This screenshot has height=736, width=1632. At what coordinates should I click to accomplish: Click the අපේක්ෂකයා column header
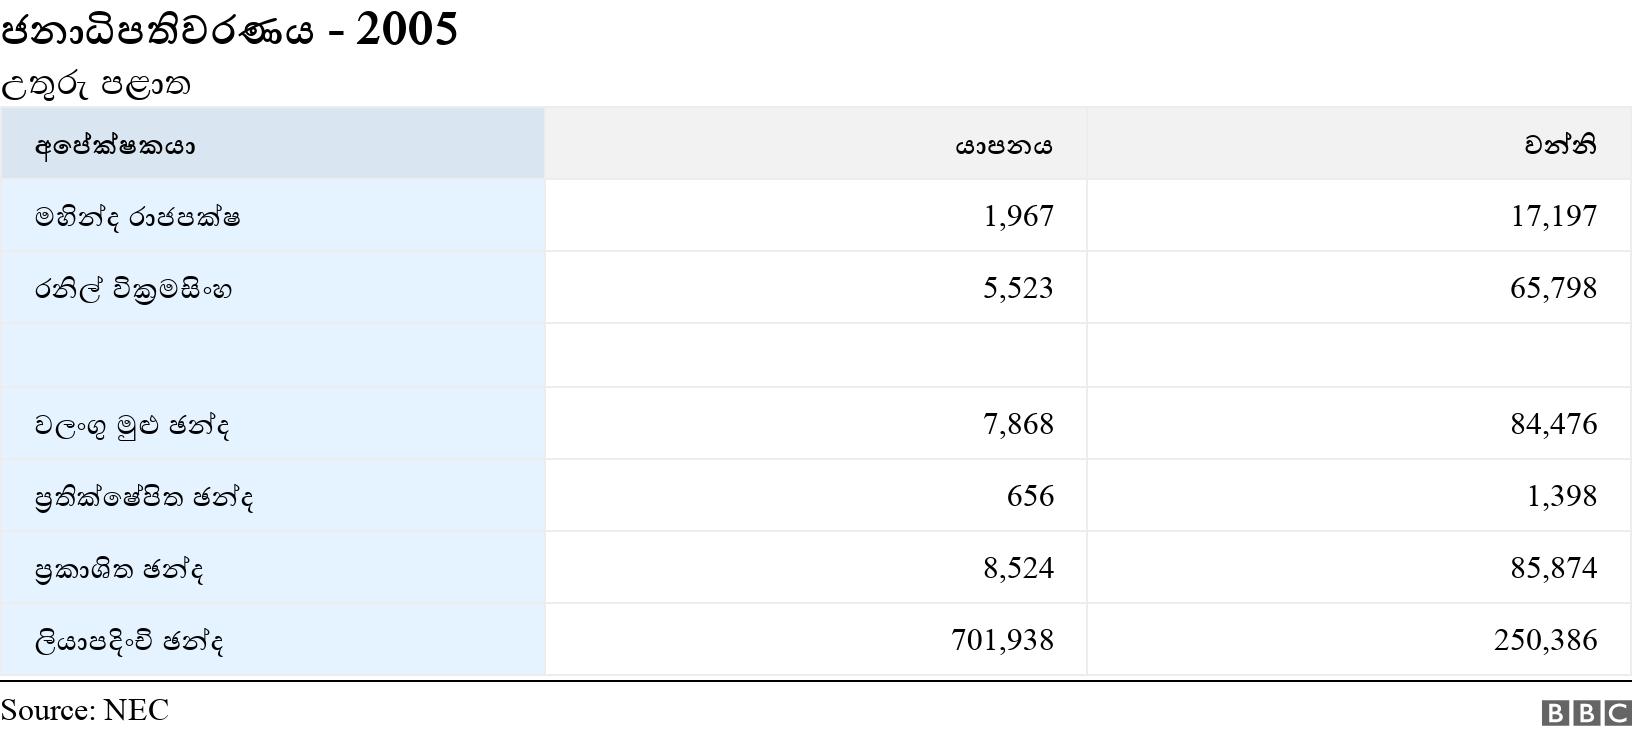tap(115, 146)
